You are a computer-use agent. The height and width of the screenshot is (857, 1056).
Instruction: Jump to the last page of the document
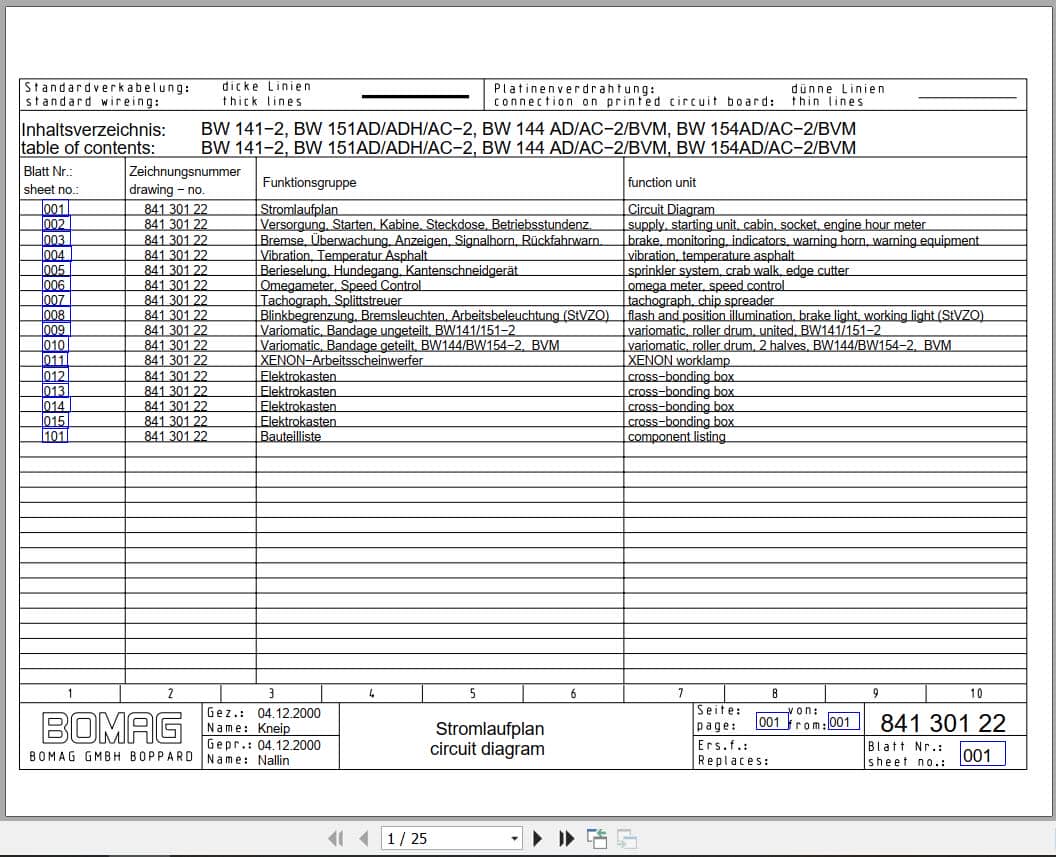[x=565, y=838]
